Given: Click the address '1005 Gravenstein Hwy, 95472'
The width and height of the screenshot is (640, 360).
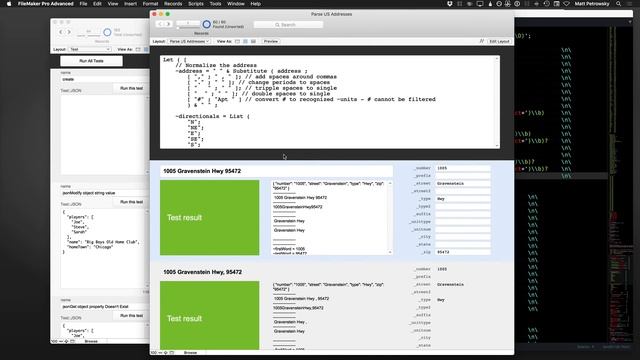Looking at the screenshot, I should [202, 272].
